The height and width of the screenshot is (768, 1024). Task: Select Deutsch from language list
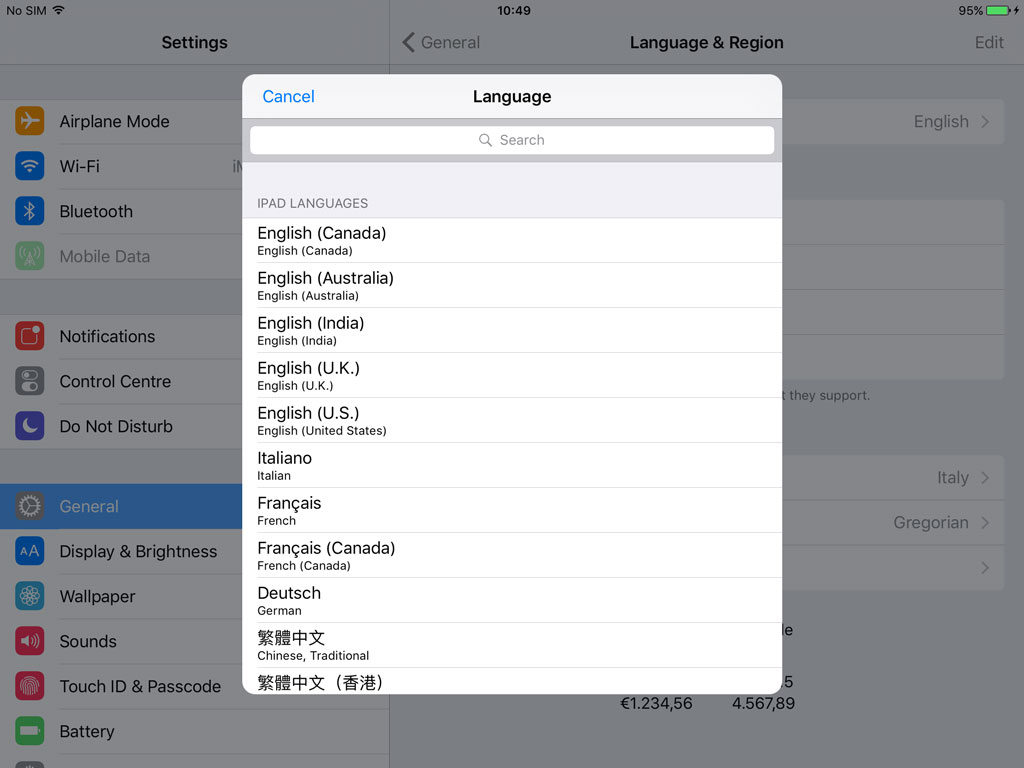pos(512,600)
